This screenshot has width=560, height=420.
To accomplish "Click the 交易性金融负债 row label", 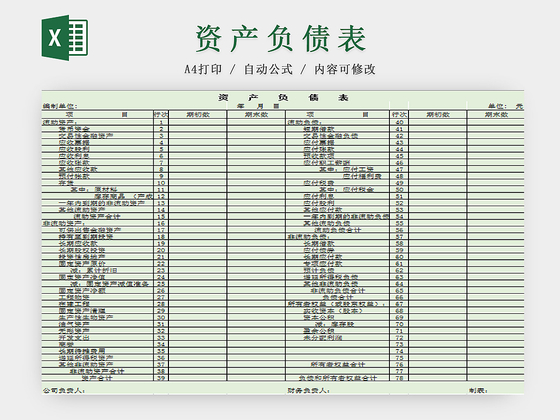I will click(x=331, y=136).
